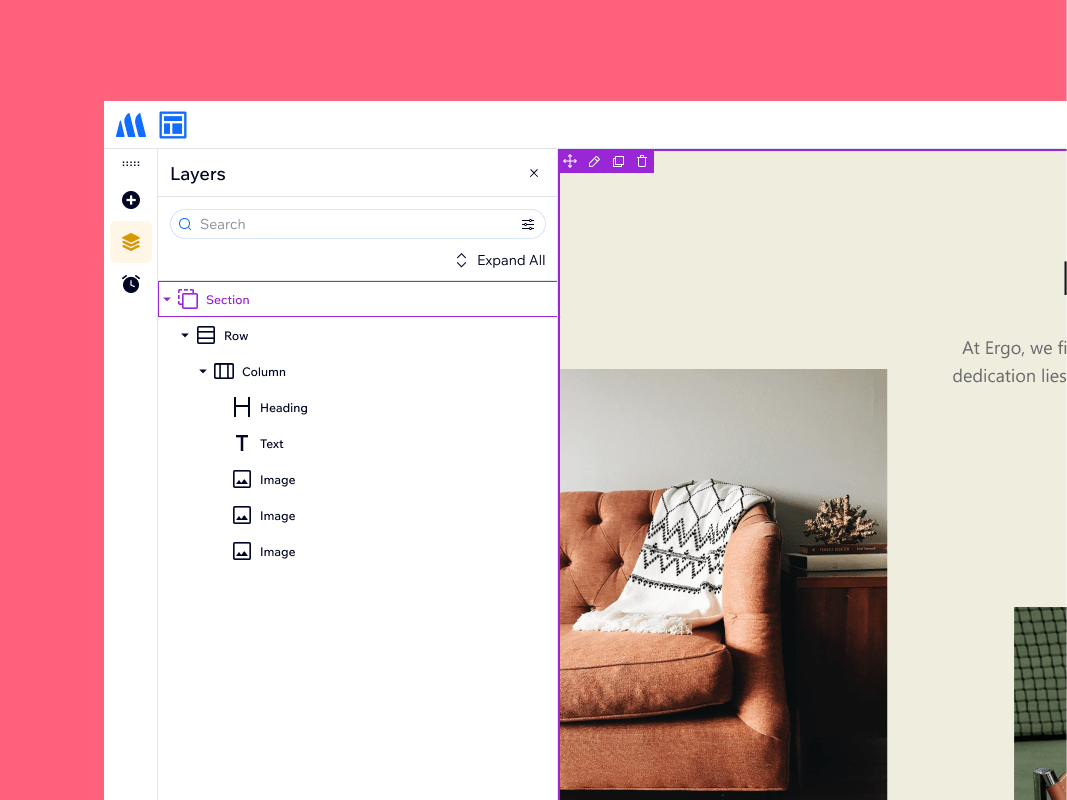This screenshot has width=1067, height=800.
Task: Collapse the Column layer arrow
Action: [x=203, y=372]
